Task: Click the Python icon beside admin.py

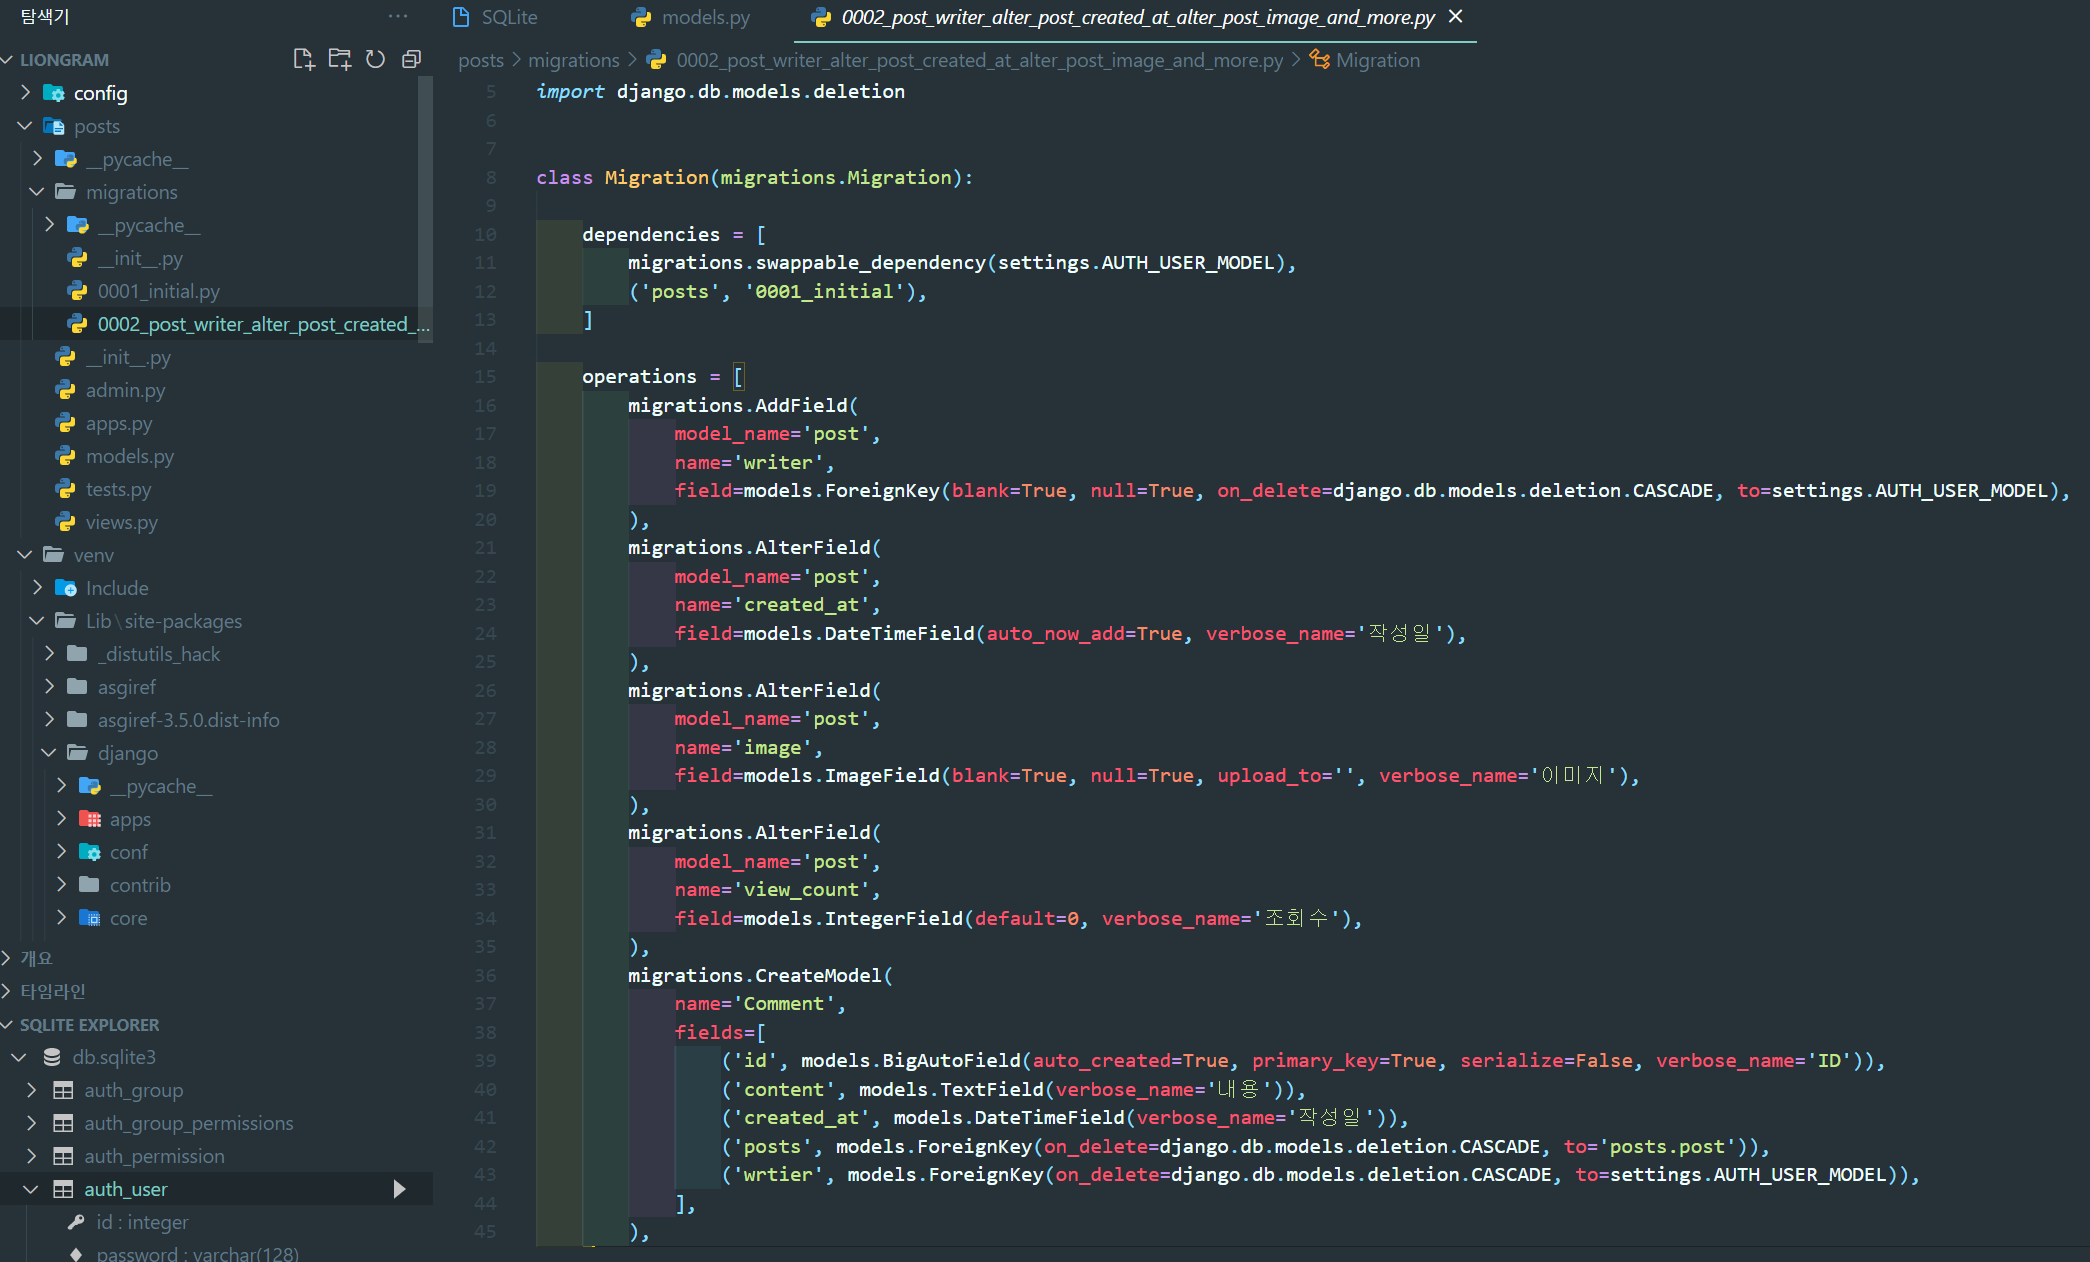Action: pos(66,390)
